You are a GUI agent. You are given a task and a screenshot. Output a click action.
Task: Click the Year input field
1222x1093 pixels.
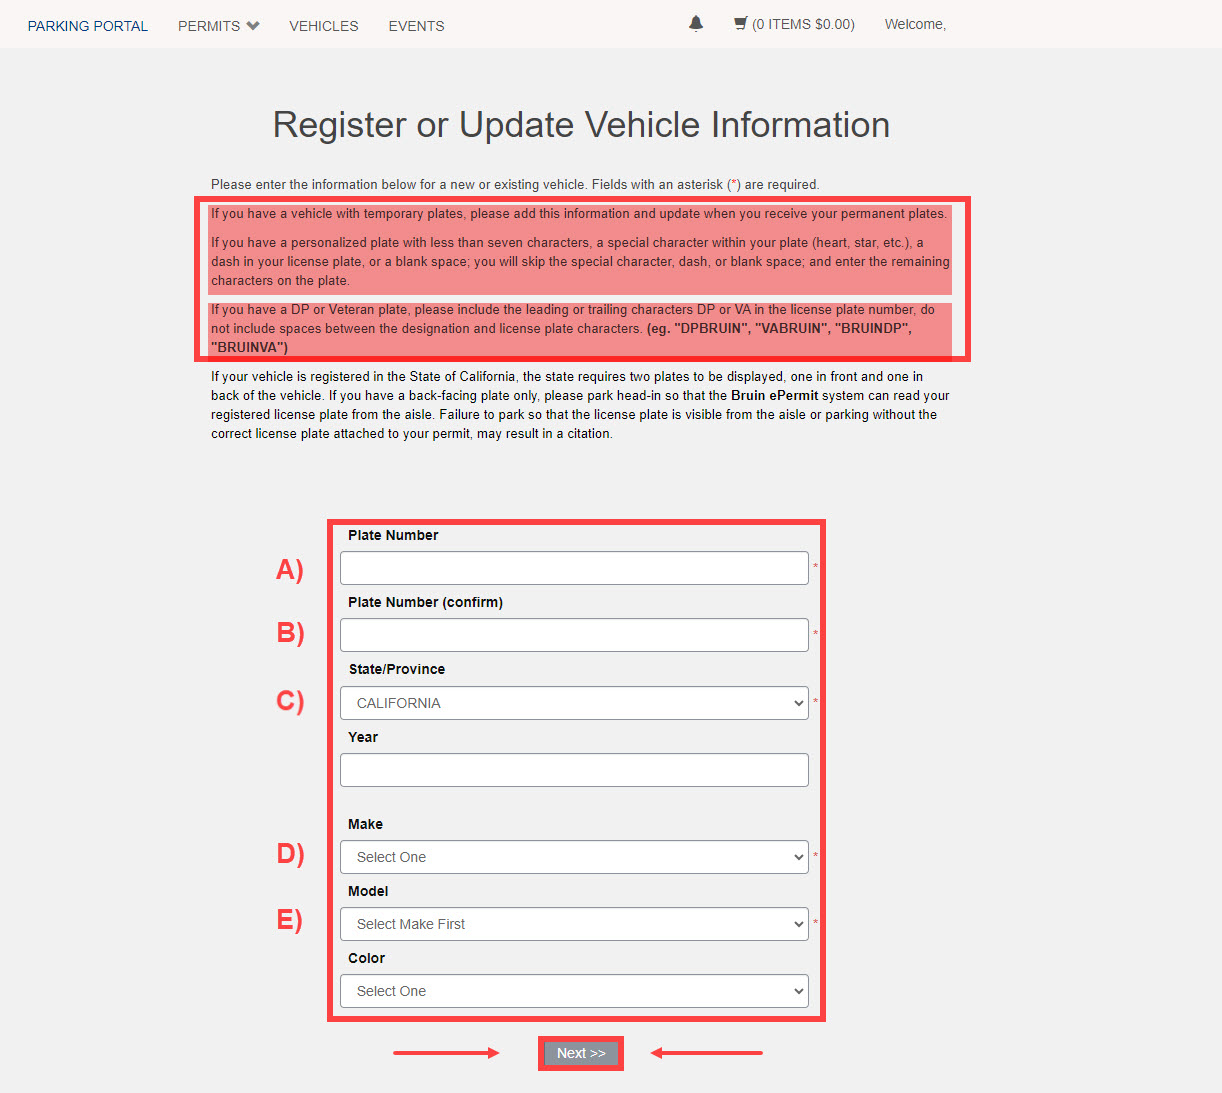574,770
